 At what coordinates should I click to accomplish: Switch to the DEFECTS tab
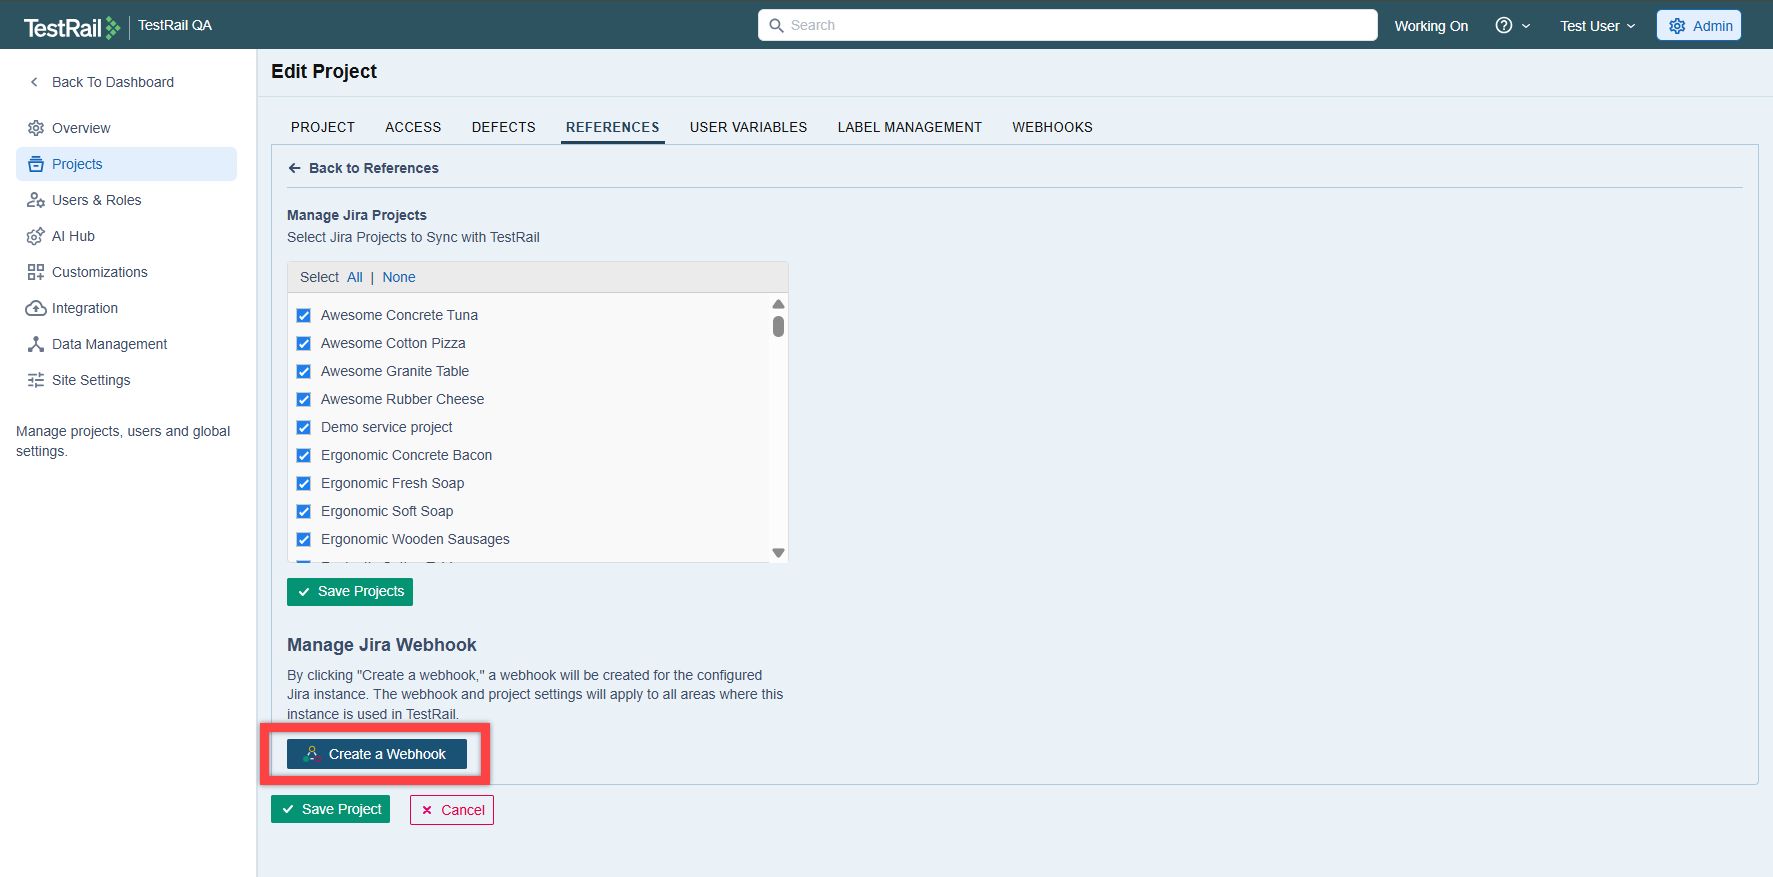pyautogui.click(x=504, y=127)
